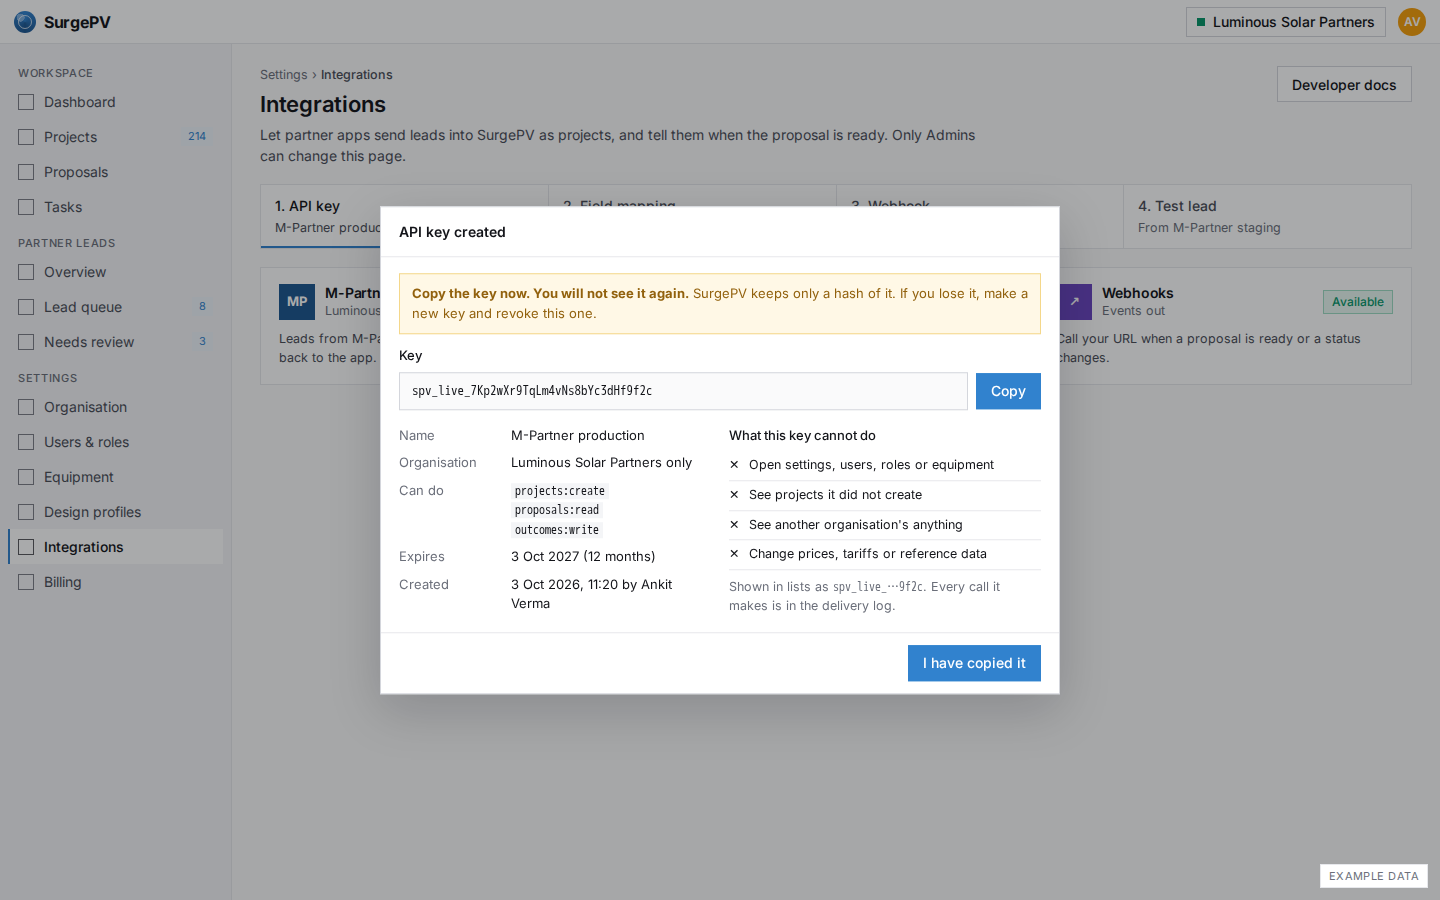Click the Billing sidebar icon
The width and height of the screenshot is (1440, 900).
[x=26, y=582]
